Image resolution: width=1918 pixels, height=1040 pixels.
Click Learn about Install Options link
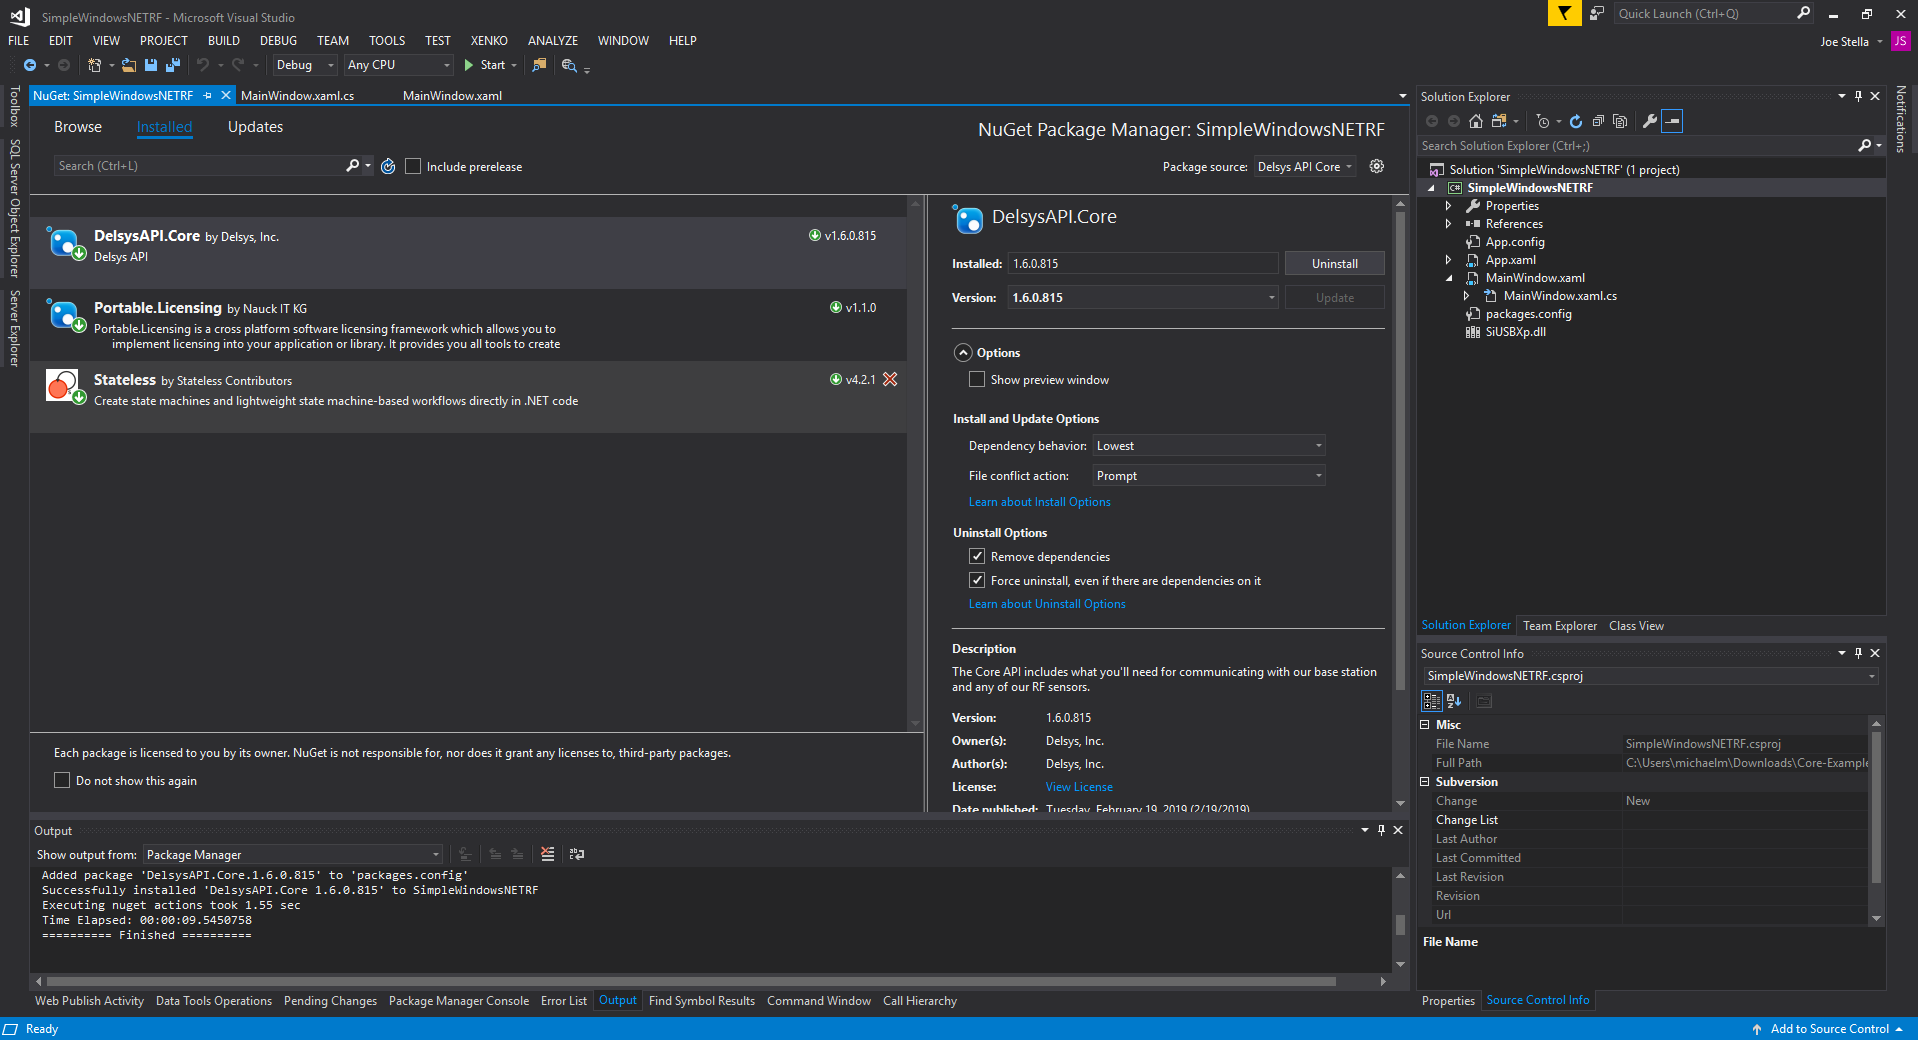[1039, 502]
